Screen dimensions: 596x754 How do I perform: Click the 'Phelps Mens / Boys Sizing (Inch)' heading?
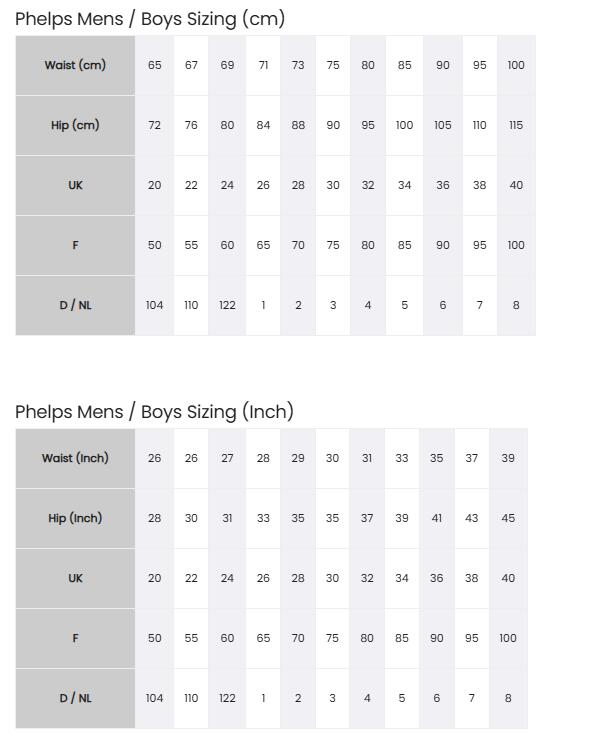click(x=154, y=412)
